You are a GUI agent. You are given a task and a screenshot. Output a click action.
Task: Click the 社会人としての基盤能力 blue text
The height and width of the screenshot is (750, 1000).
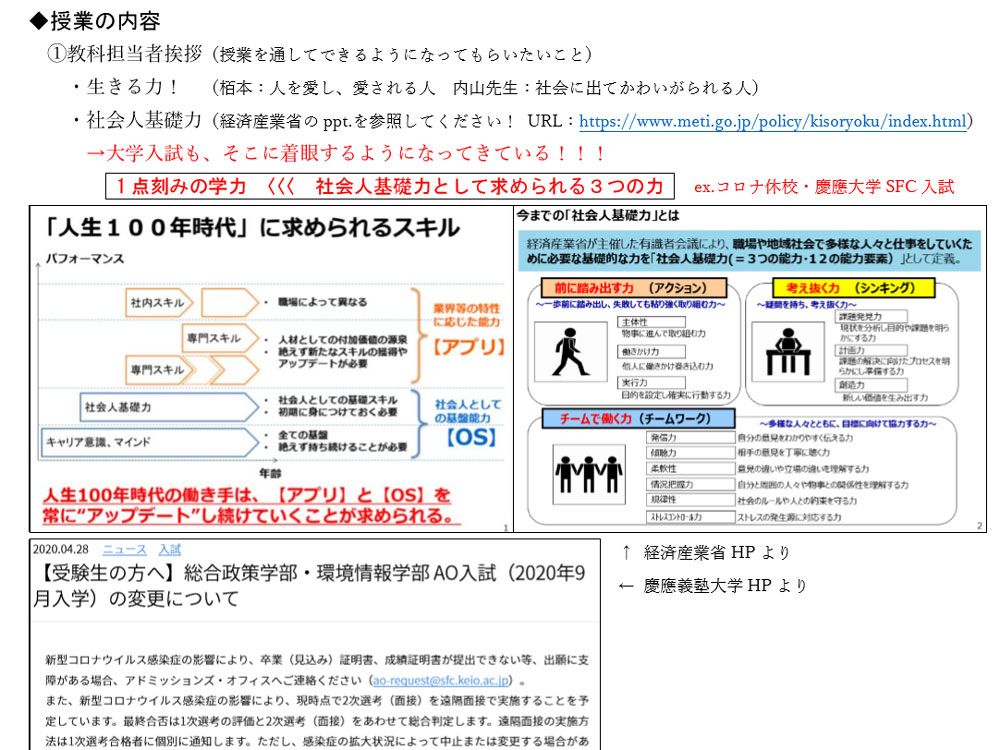[468, 411]
